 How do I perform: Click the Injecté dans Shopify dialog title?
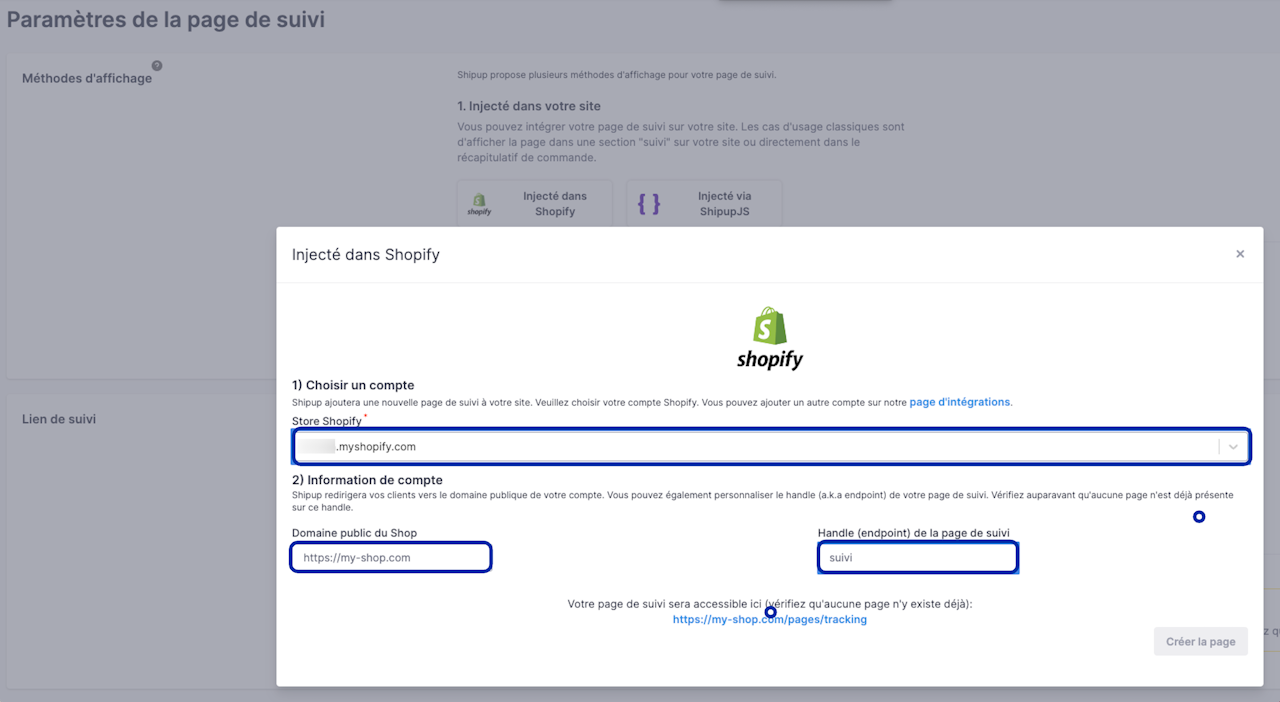tap(366, 255)
